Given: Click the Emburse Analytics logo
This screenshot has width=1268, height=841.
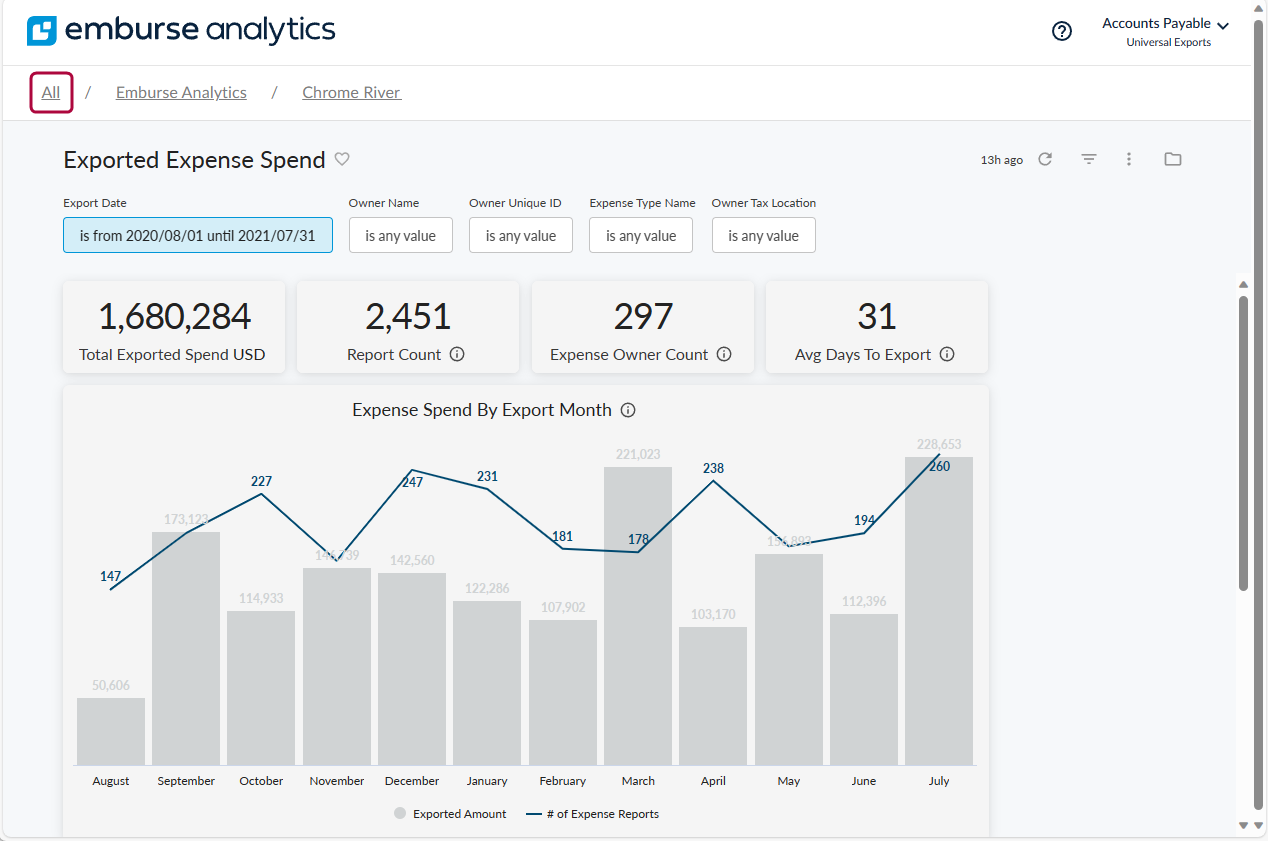Looking at the screenshot, I should (x=181, y=31).
